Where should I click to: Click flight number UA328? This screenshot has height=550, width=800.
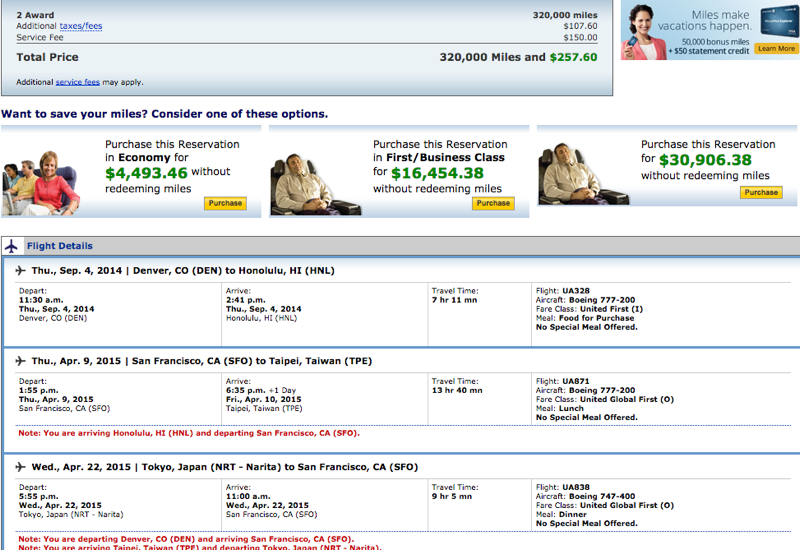point(576,291)
